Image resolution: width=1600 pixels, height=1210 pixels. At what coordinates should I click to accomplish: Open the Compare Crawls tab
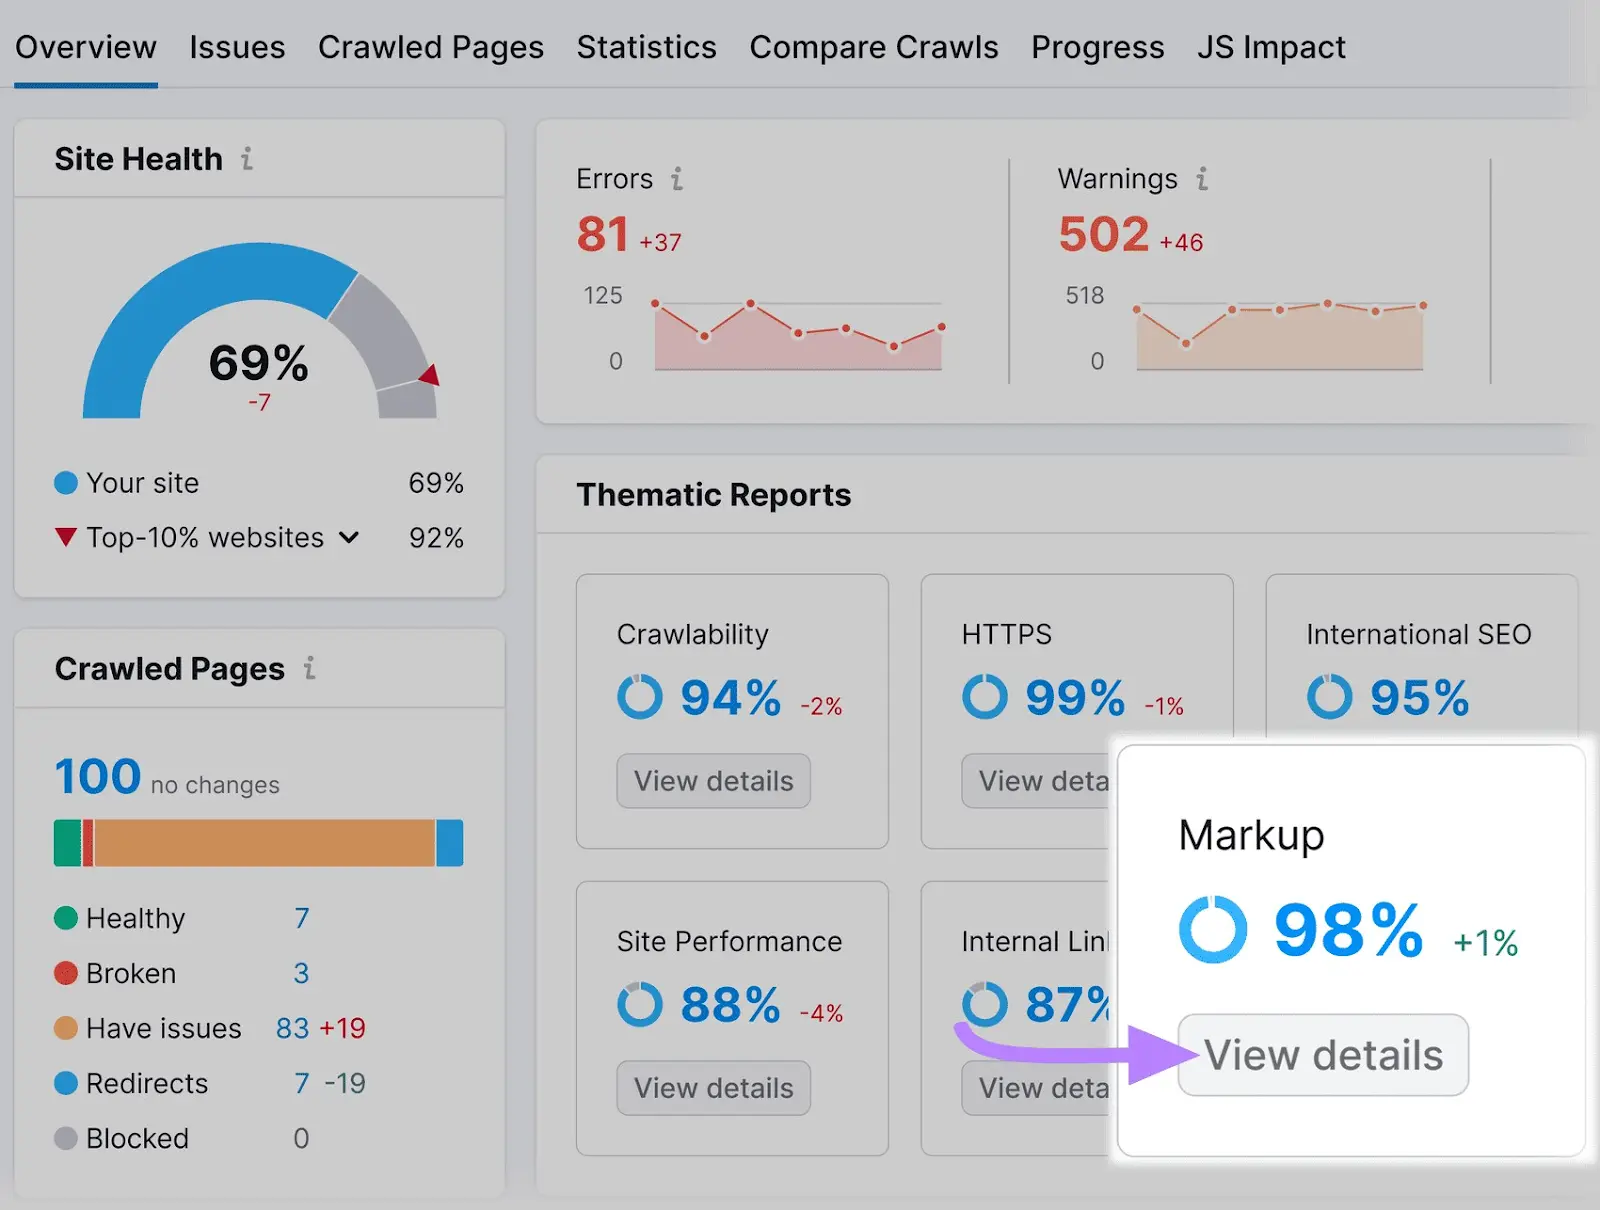[874, 46]
